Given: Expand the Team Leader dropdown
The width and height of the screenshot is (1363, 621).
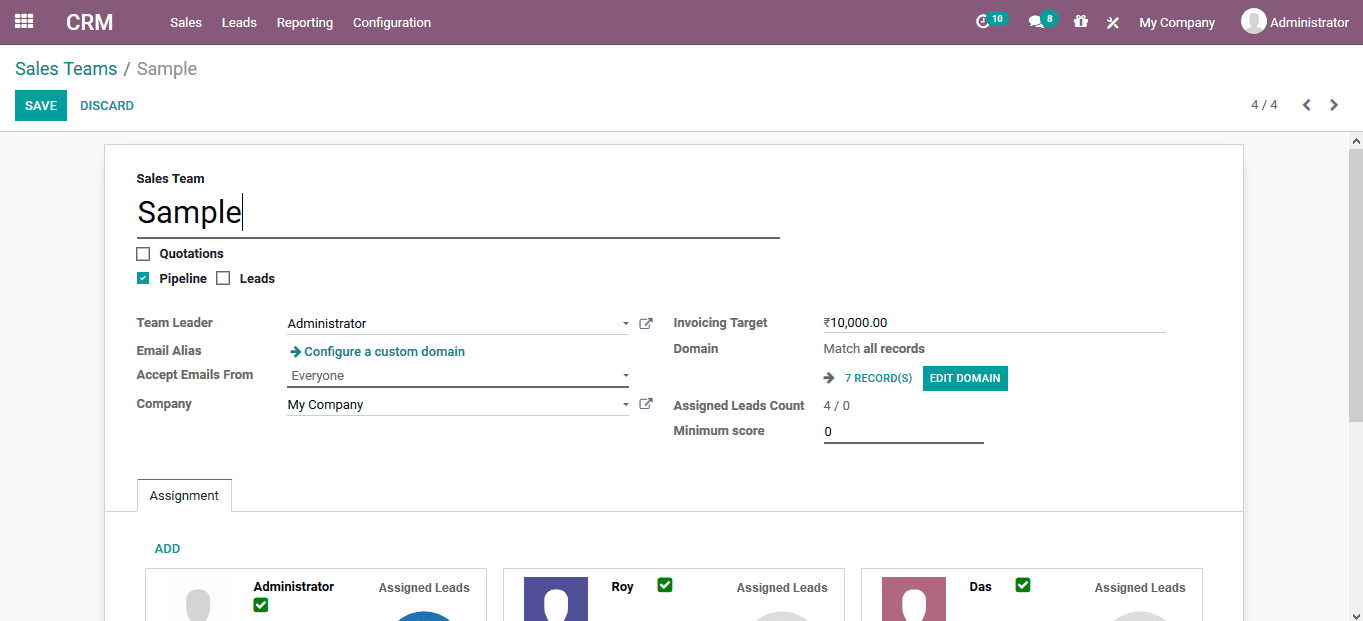Looking at the screenshot, I should [626, 323].
